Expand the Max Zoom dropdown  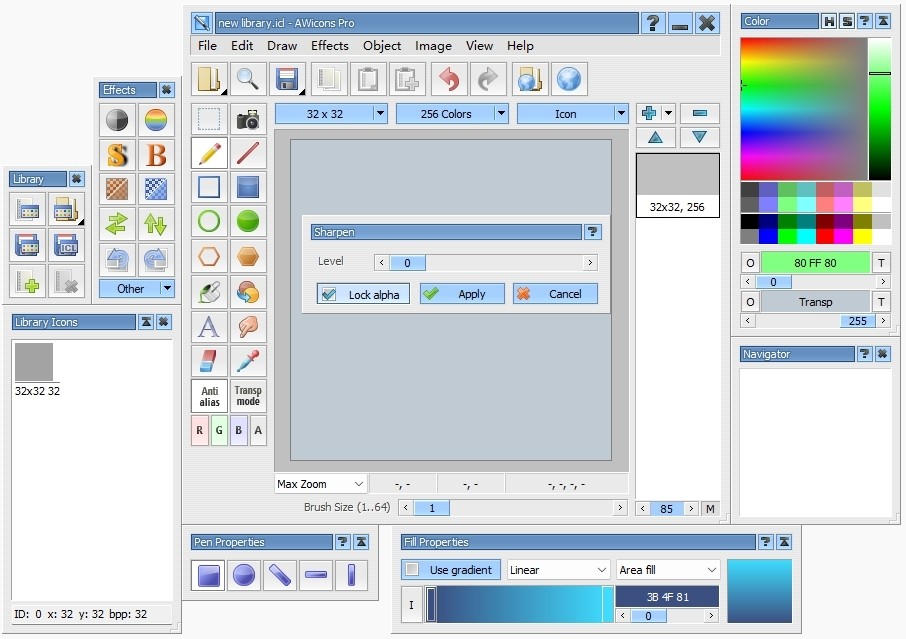pos(320,483)
